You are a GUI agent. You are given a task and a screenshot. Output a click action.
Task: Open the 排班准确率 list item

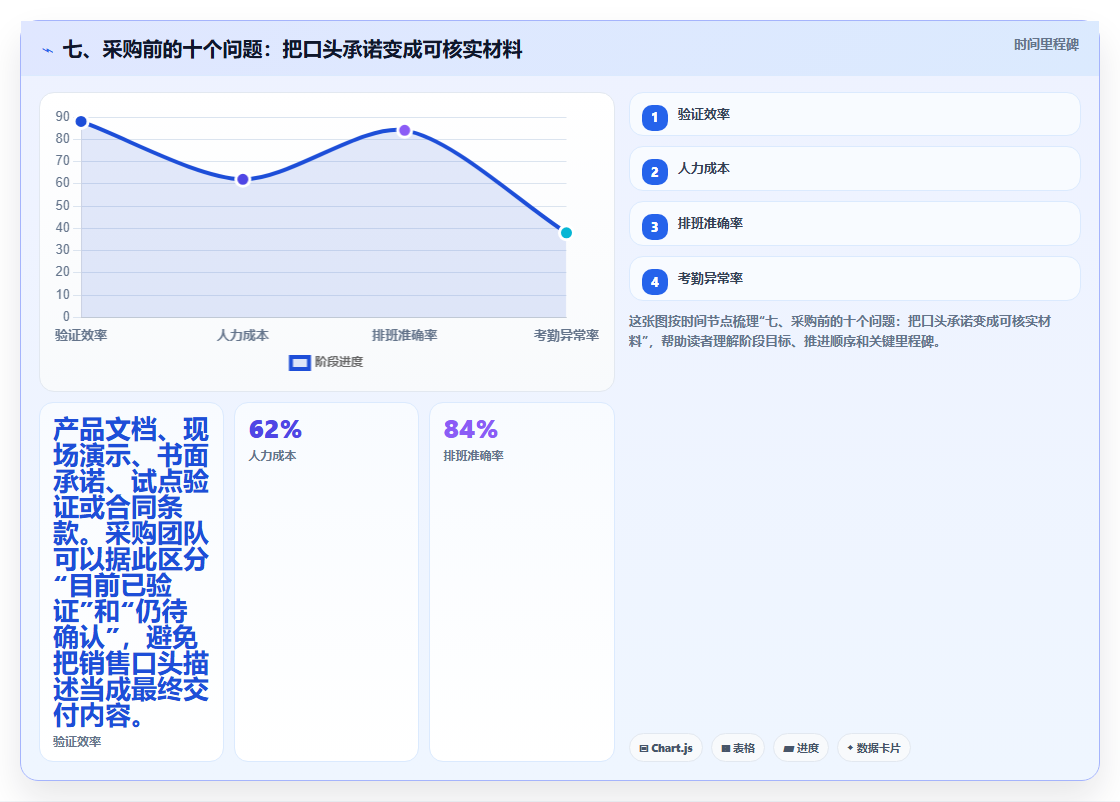[x=854, y=224]
